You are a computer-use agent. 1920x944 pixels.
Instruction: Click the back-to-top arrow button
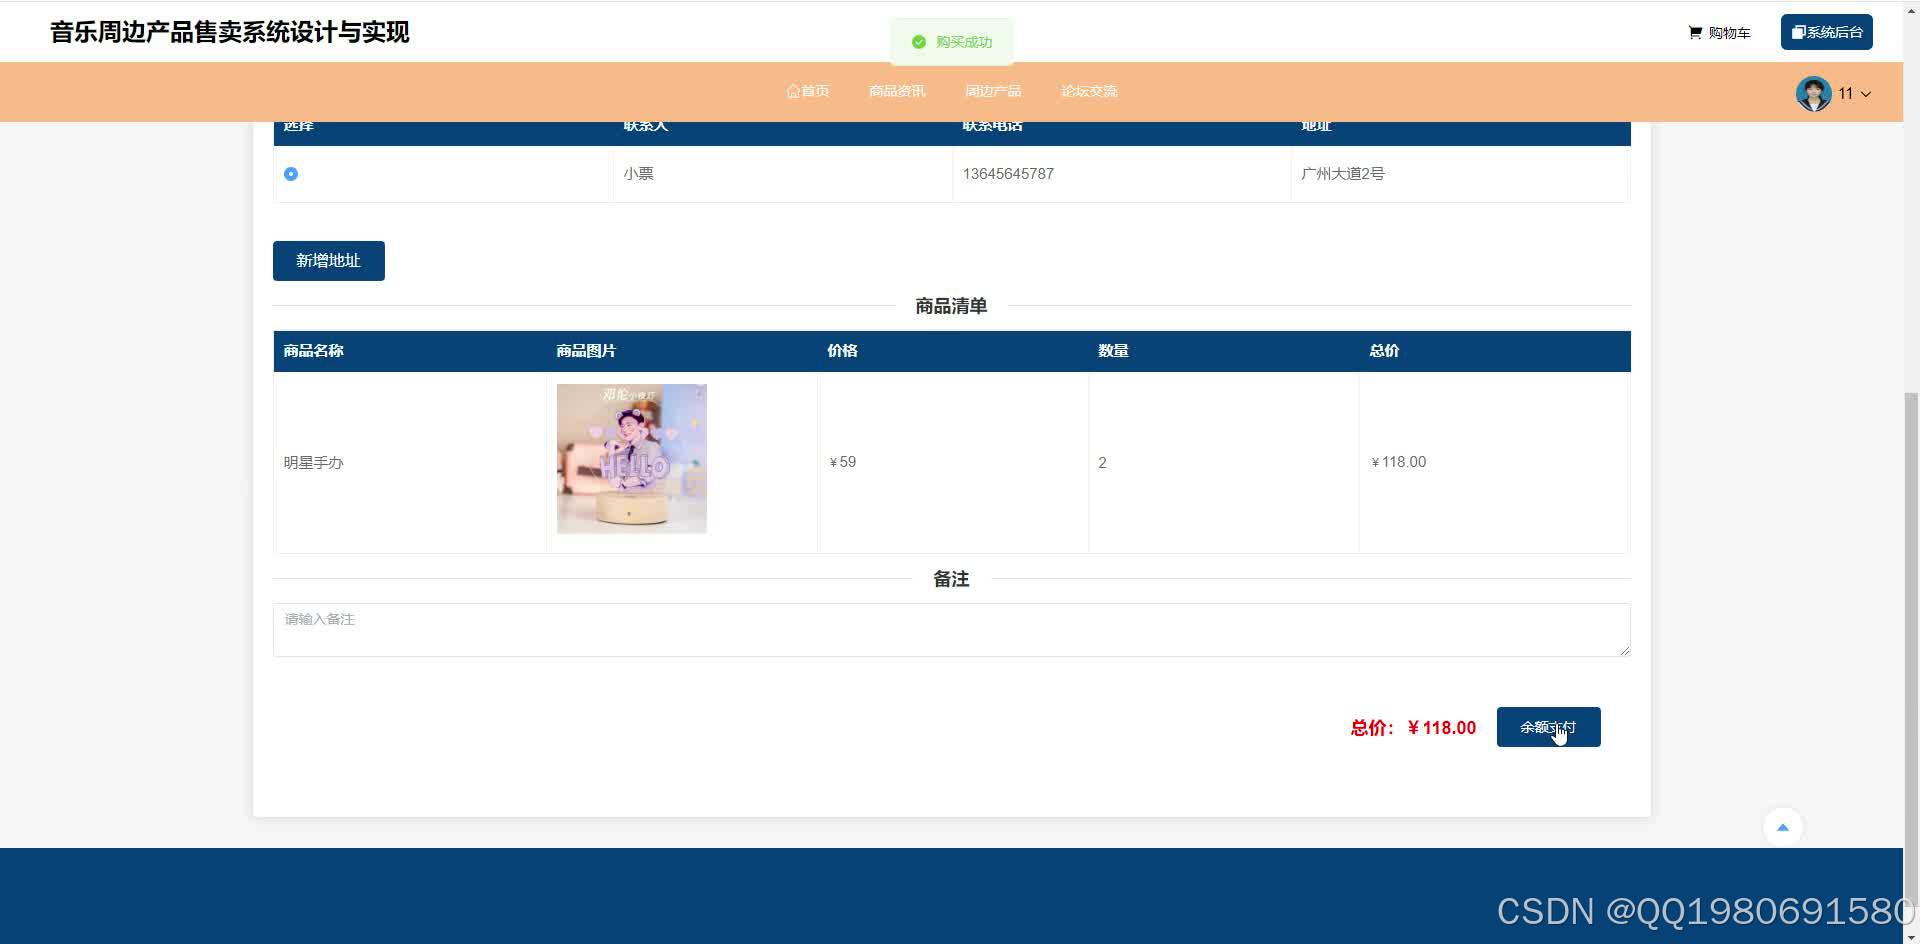point(1783,827)
